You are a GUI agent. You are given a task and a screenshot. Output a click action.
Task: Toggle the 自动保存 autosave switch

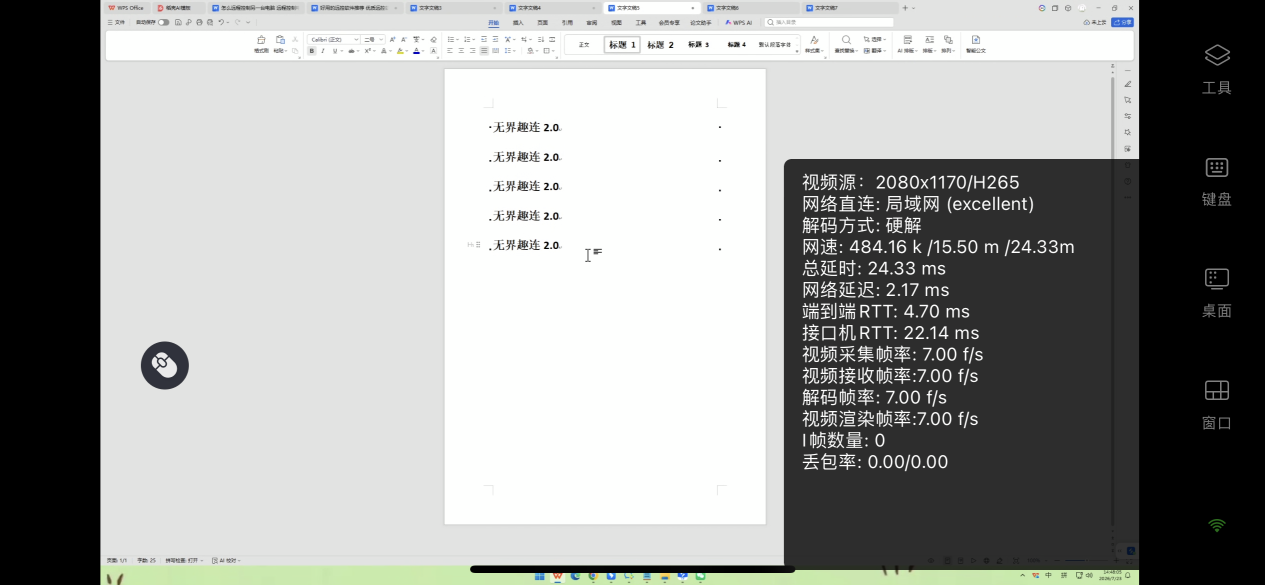tap(164, 22)
